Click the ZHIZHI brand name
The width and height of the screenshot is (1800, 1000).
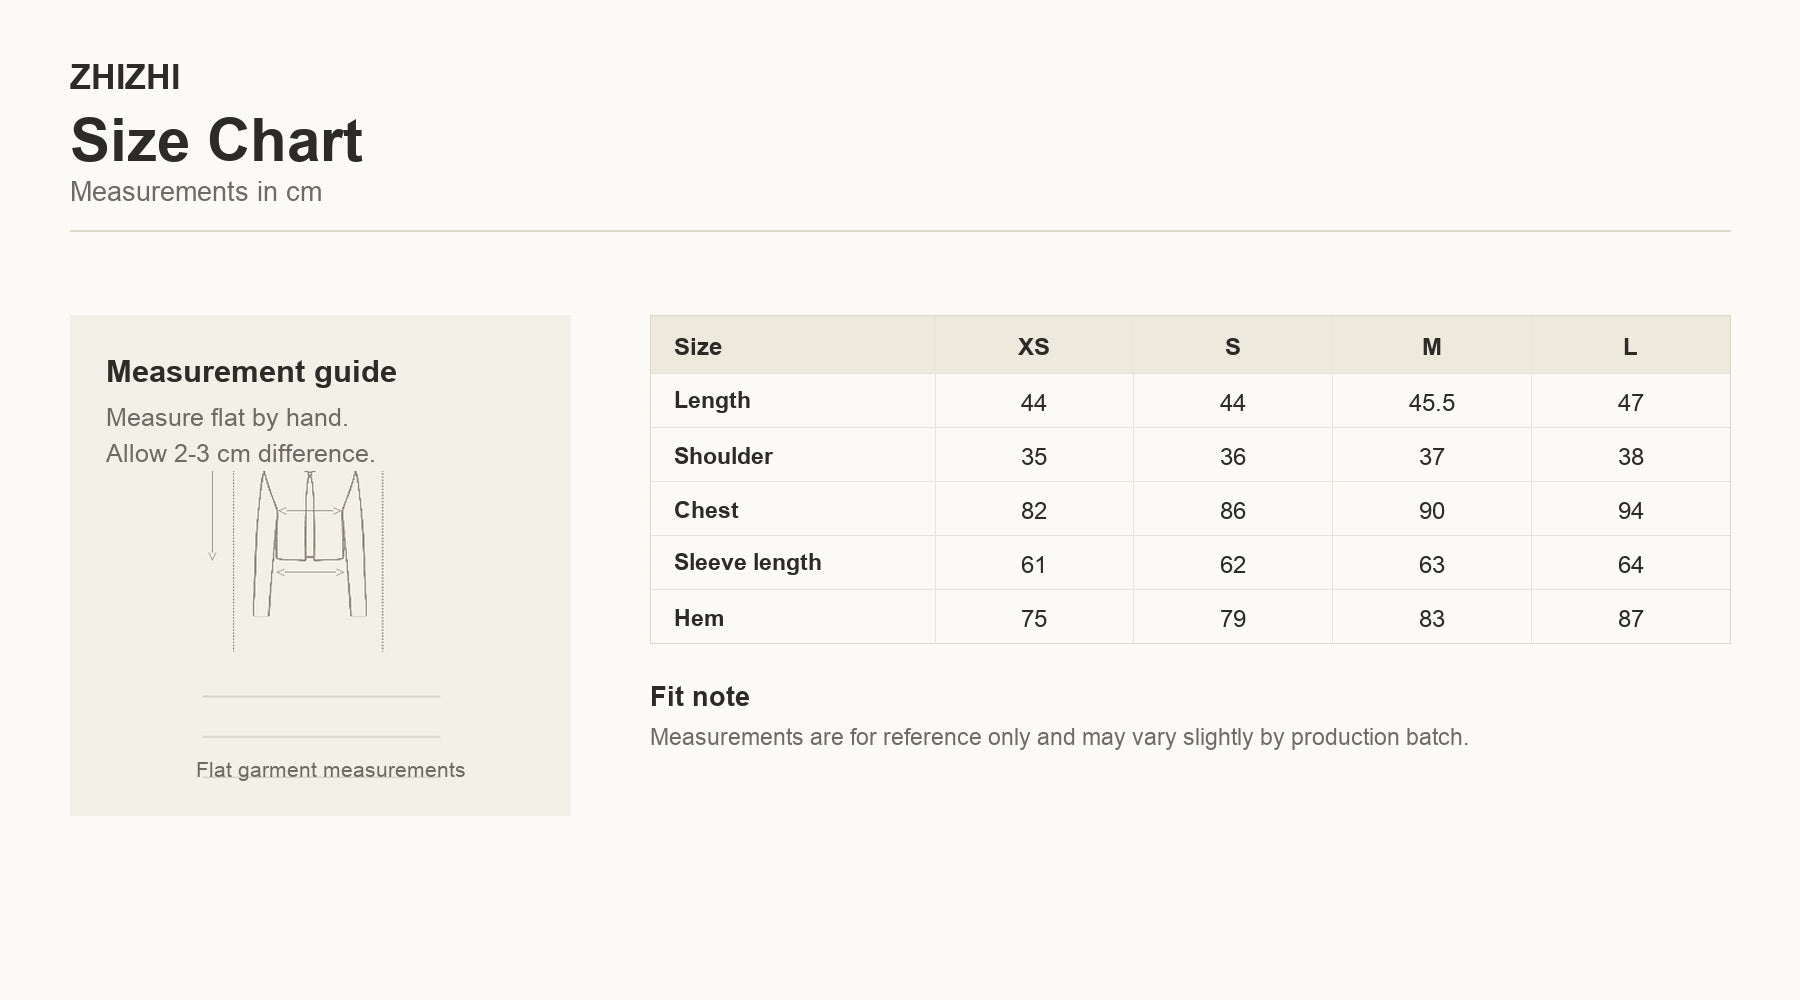point(125,77)
